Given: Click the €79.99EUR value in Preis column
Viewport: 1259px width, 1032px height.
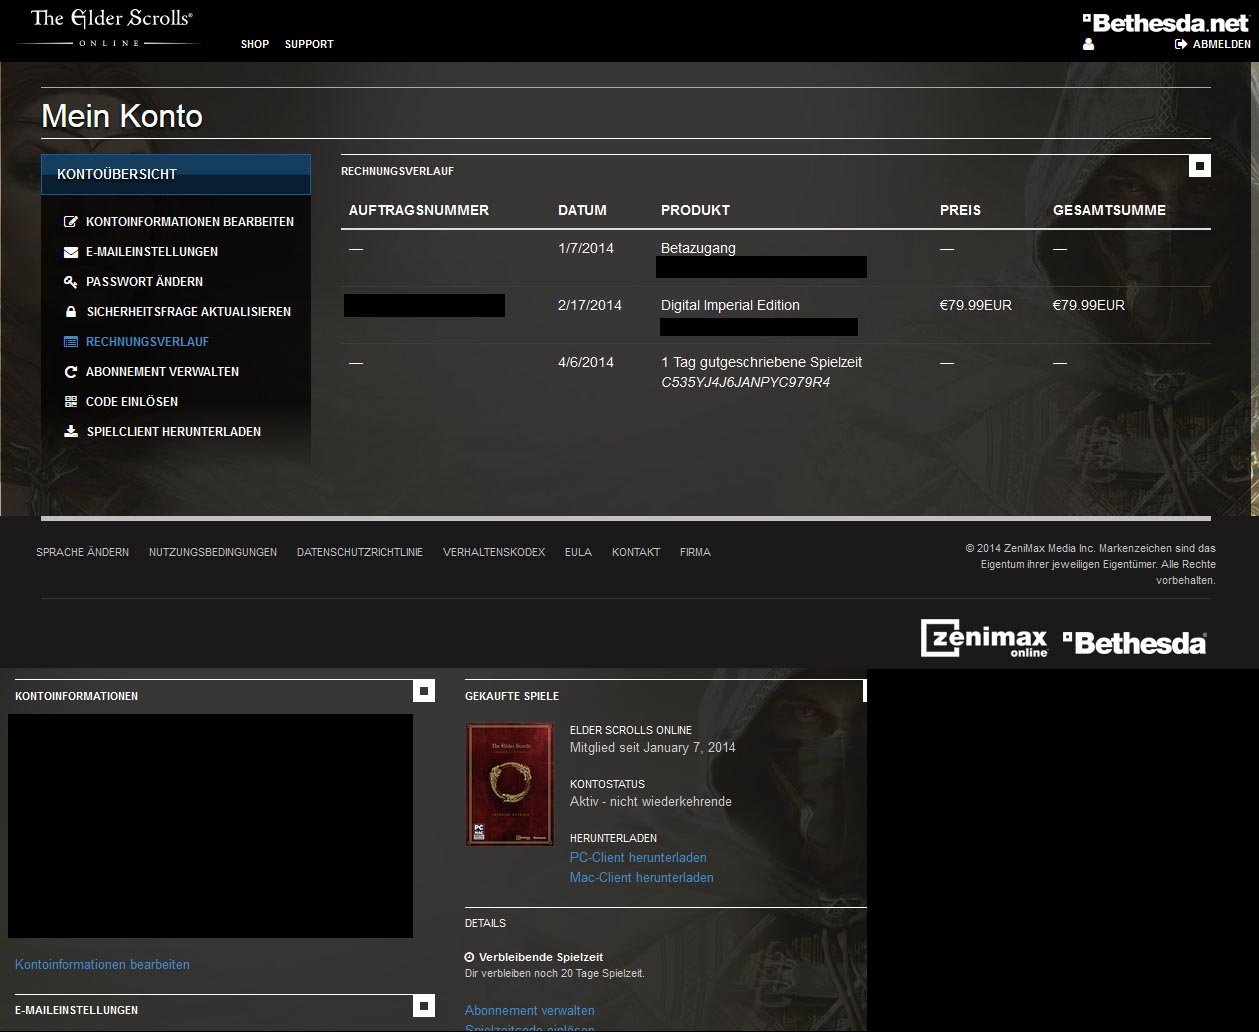Looking at the screenshot, I should pyautogui.click(x=976, y=305).
